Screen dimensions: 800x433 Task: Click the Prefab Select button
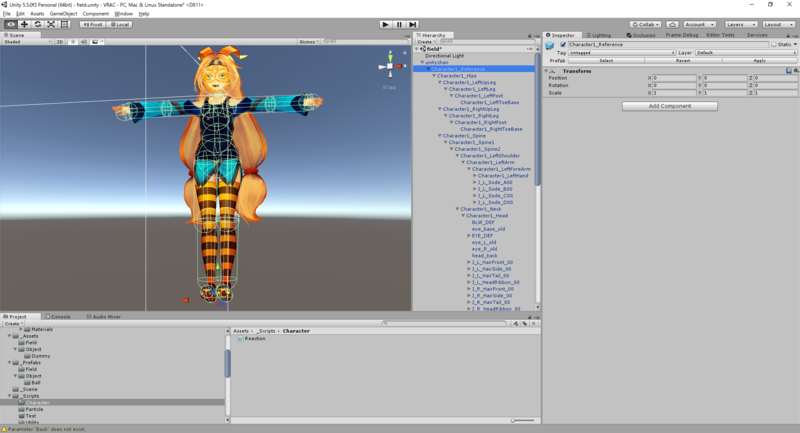tap(606, 60)
